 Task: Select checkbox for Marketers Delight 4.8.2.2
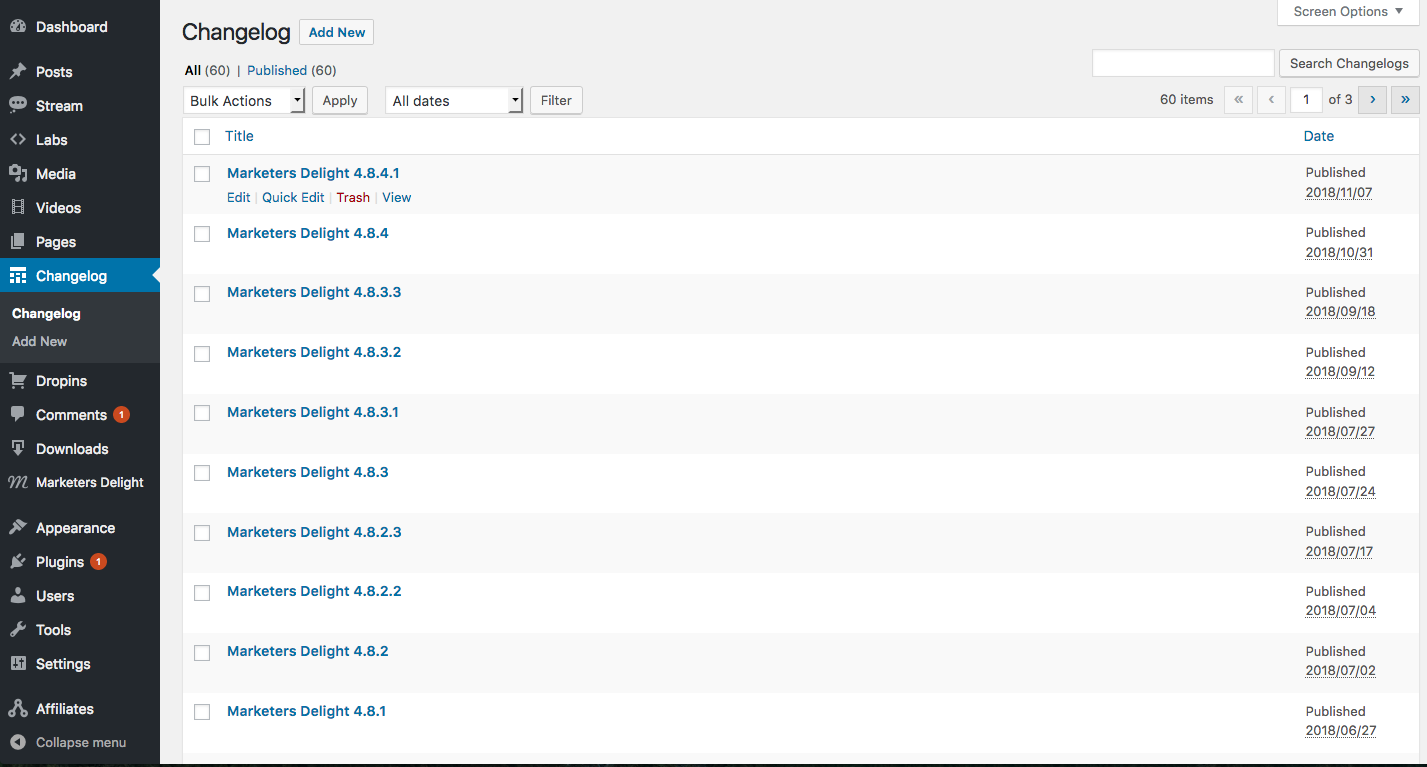point(202,593)
